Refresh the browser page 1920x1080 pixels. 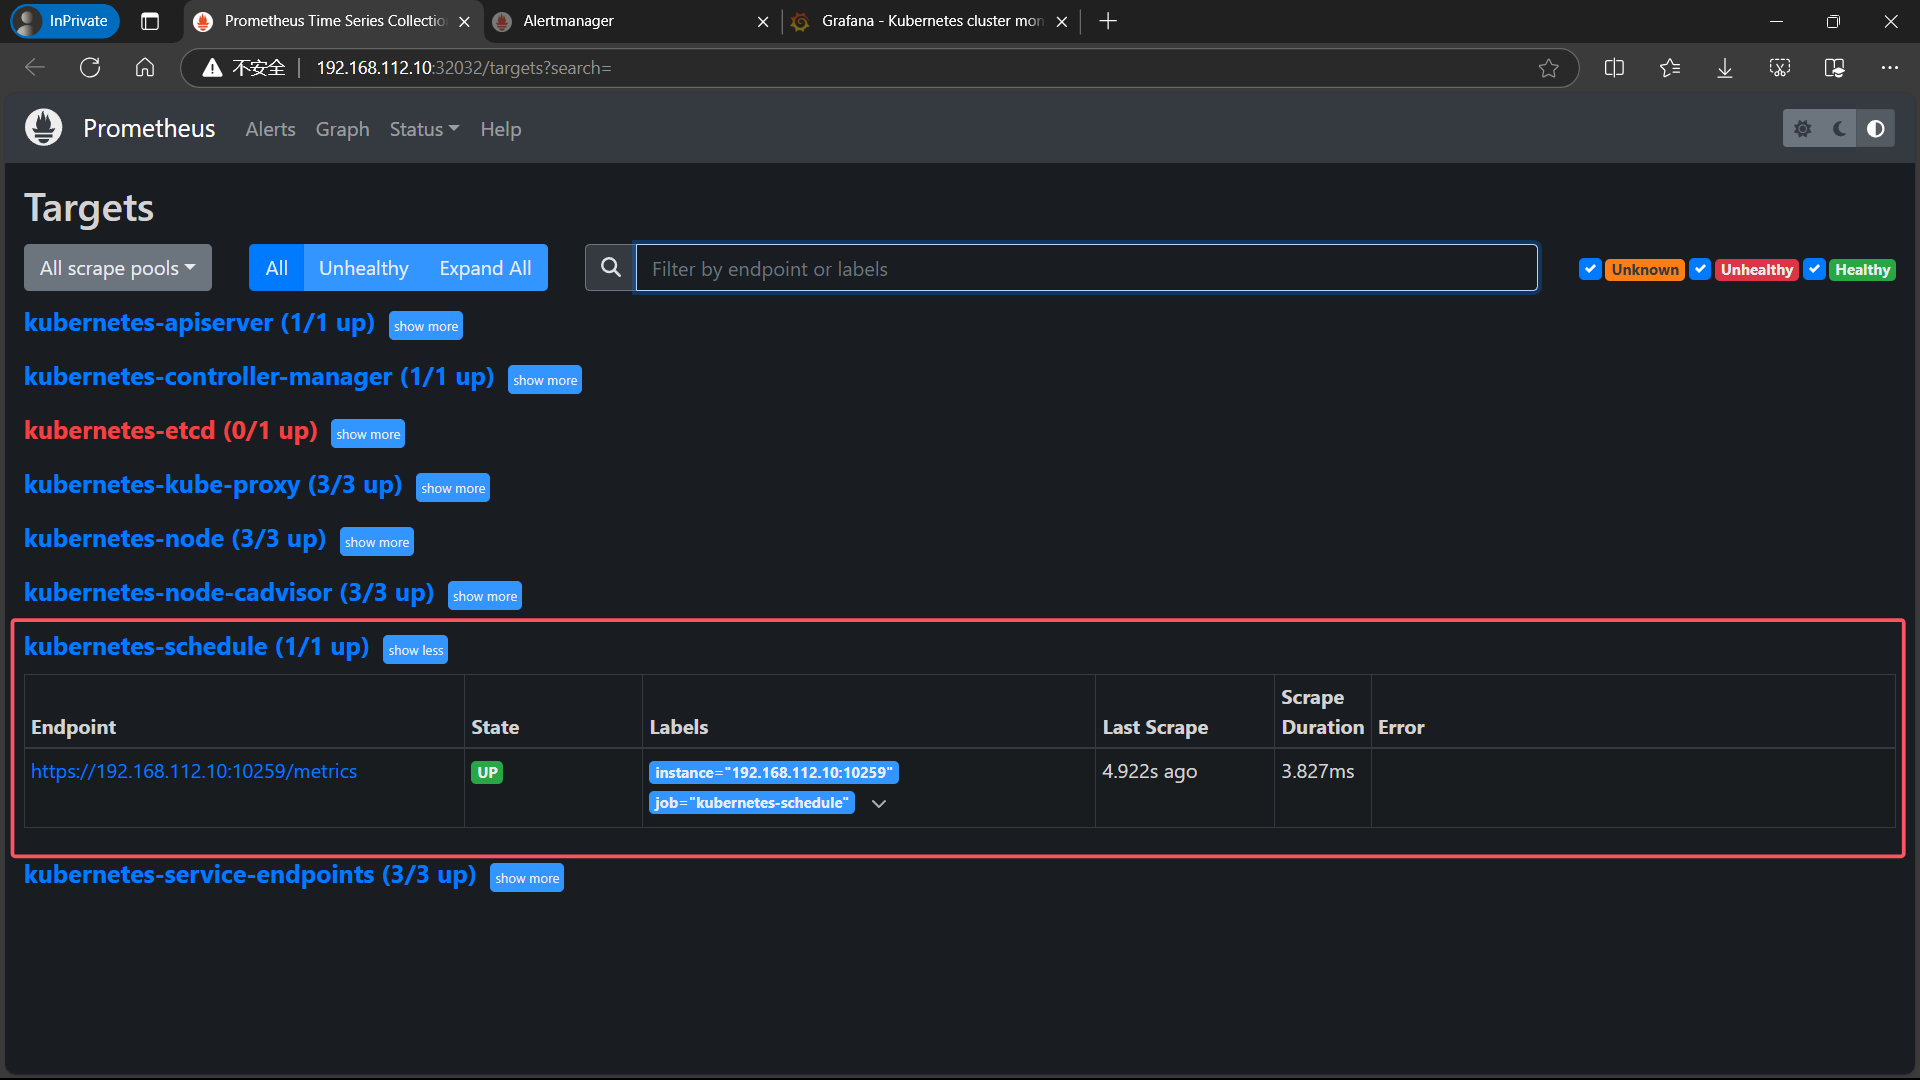pos(90,67)
